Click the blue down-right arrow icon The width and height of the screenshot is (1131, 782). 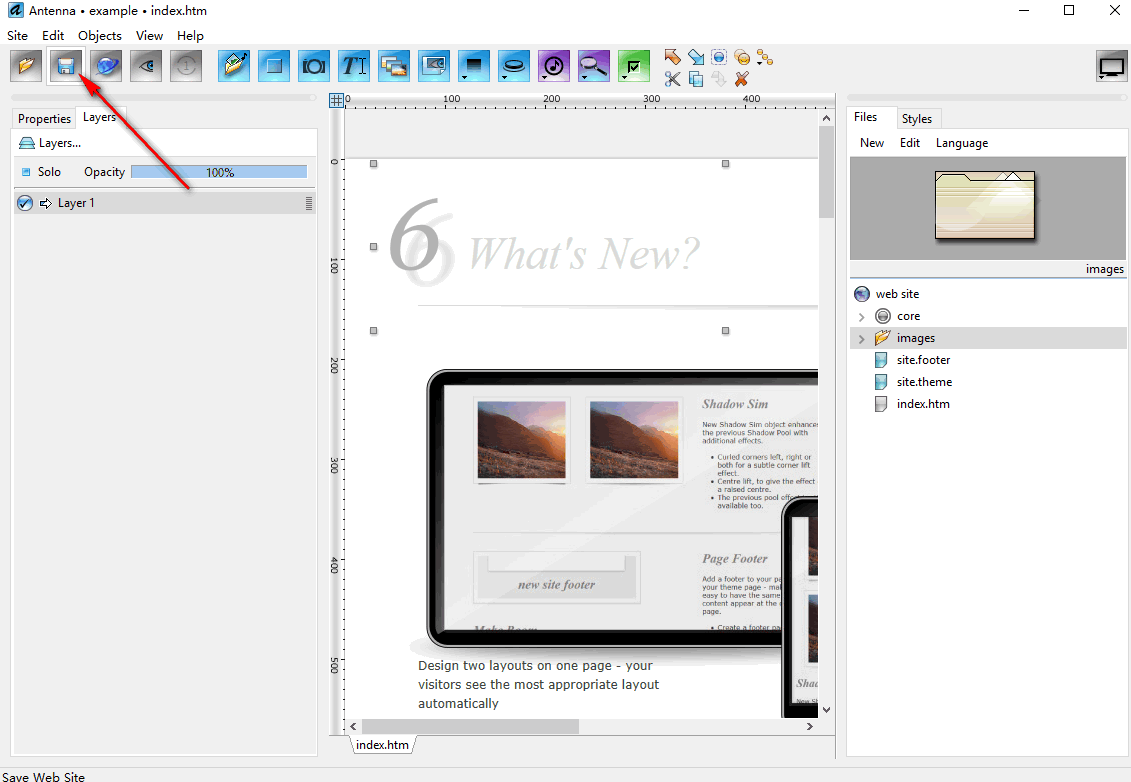coord(696,57)
